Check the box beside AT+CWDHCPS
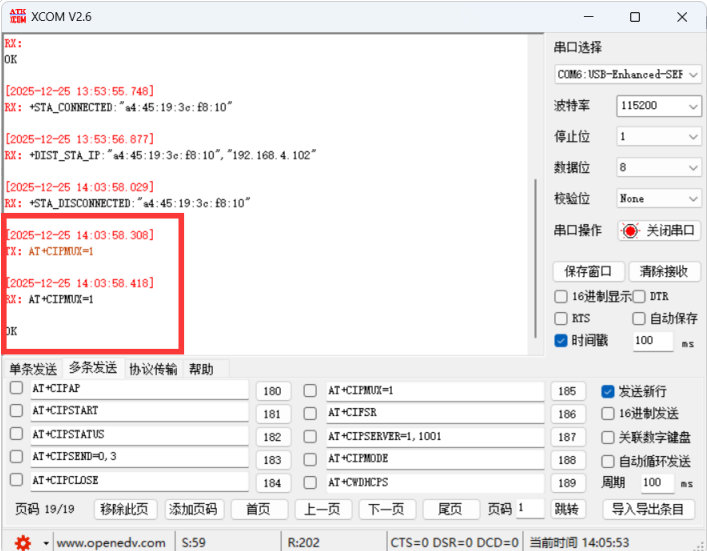707x551 pixels. coord(310,482)
